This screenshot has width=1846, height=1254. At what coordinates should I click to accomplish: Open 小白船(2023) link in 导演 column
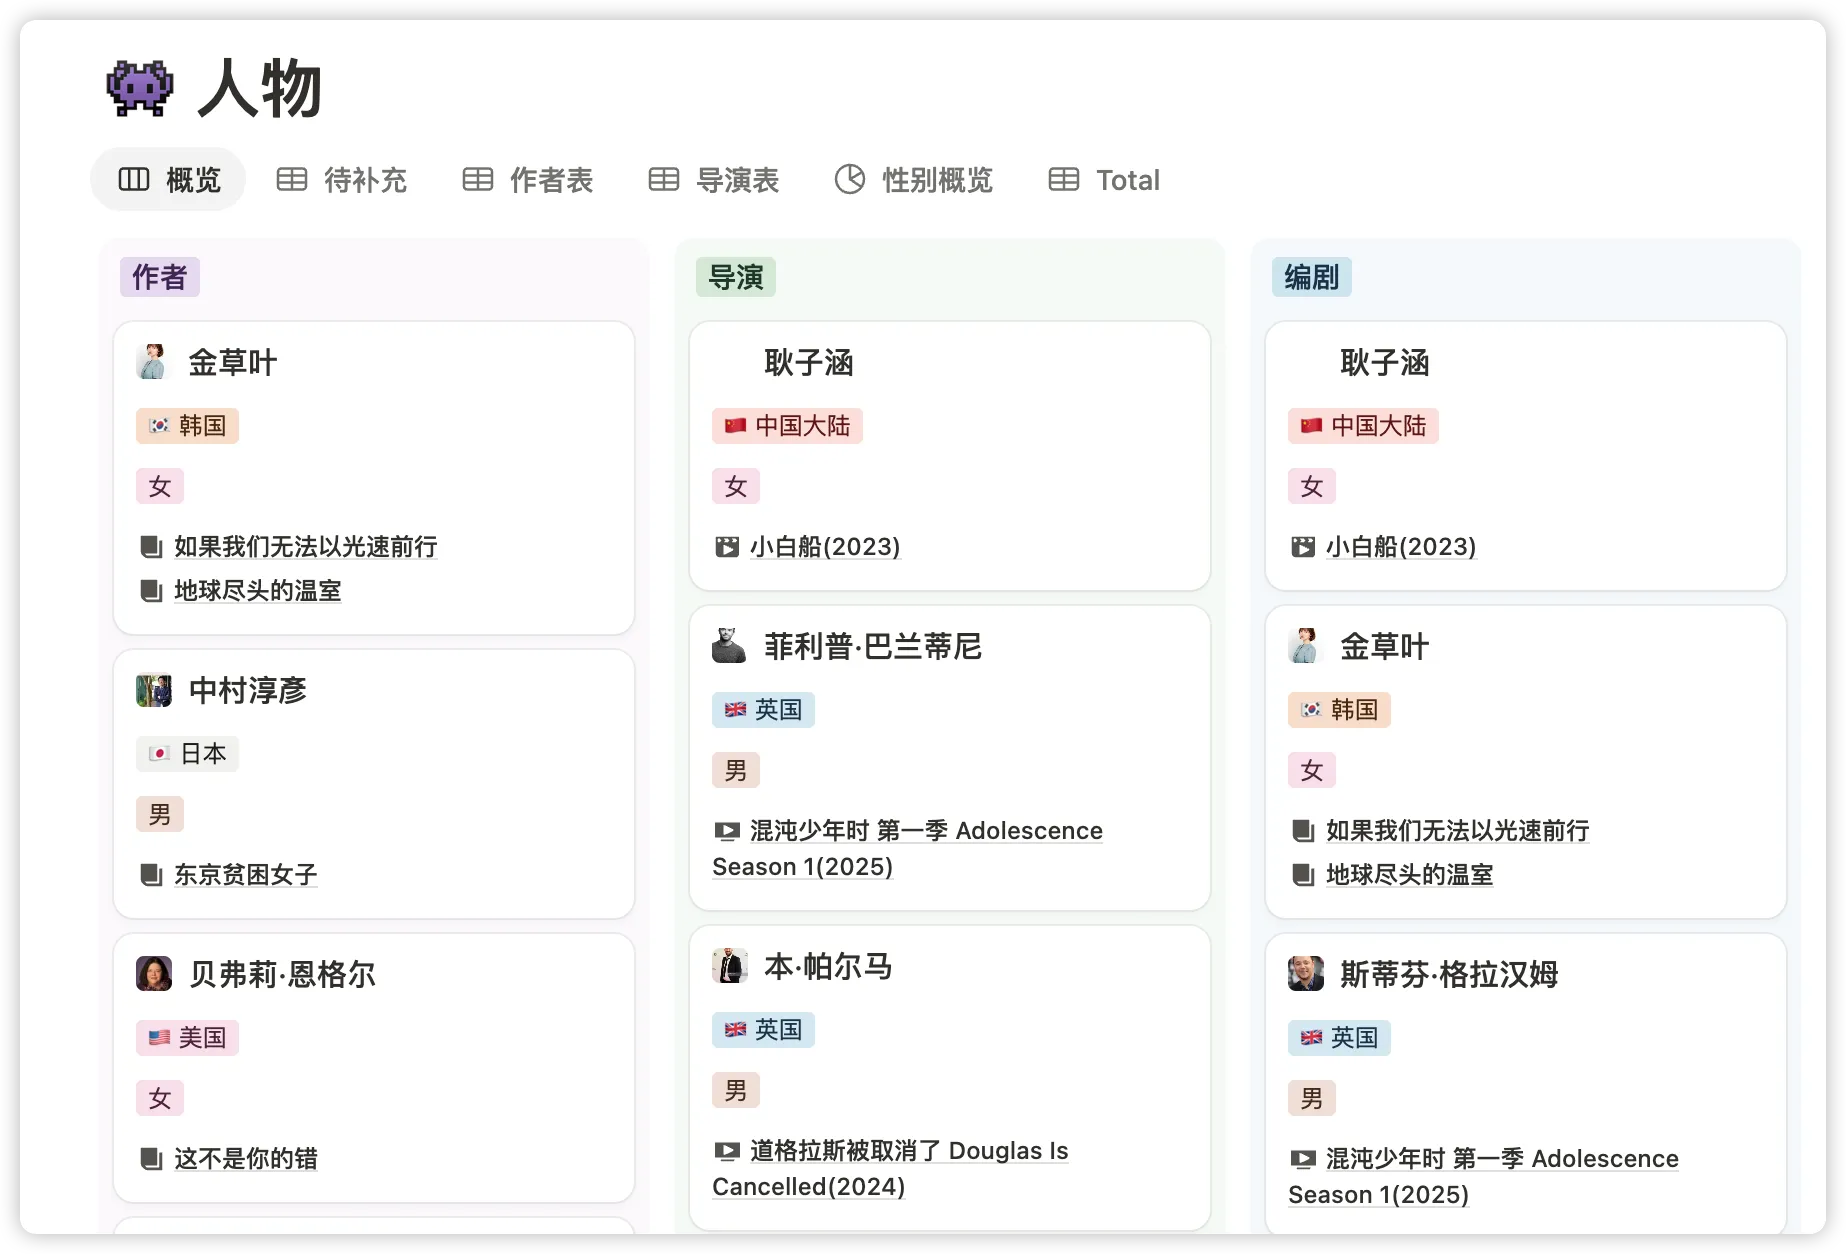tap(824, 547)
